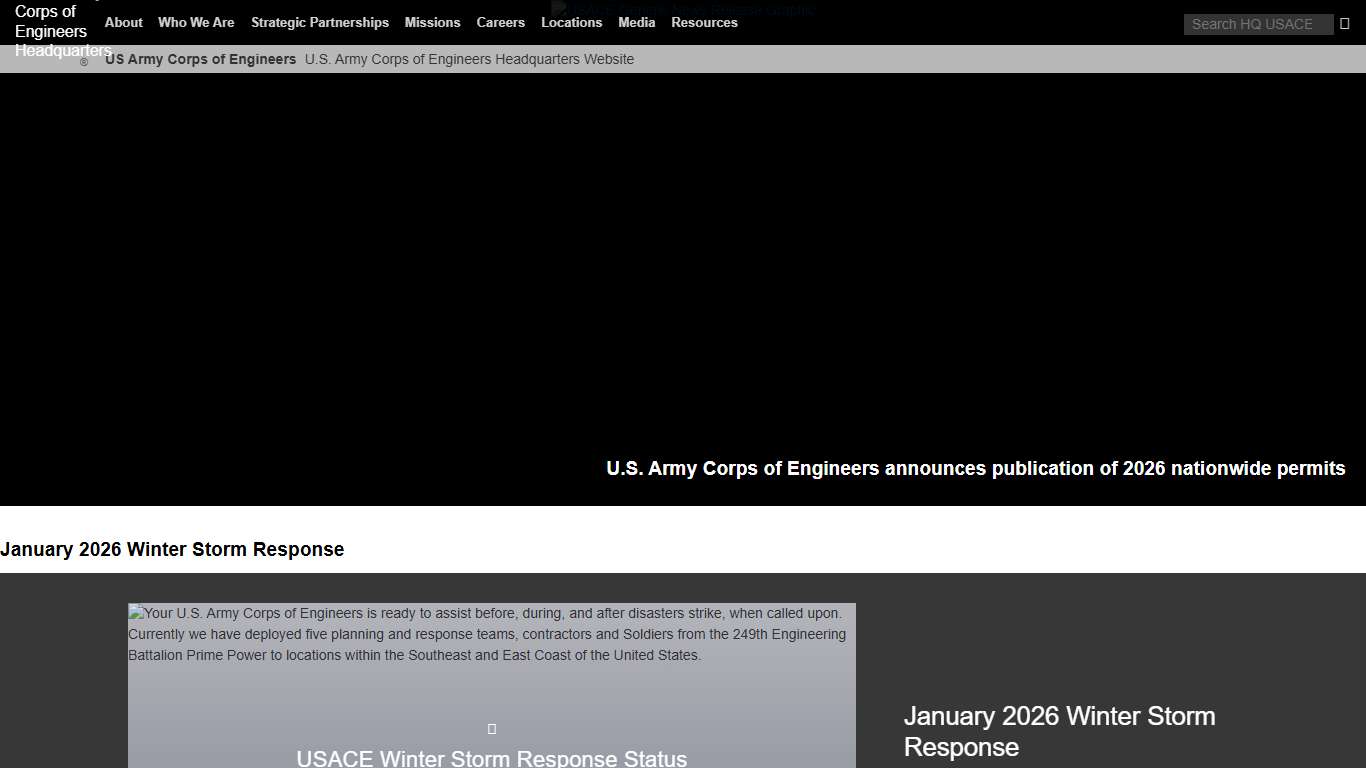Open the Locations menu
Viewport: 1366px width, 768px height.
[571, 22]
